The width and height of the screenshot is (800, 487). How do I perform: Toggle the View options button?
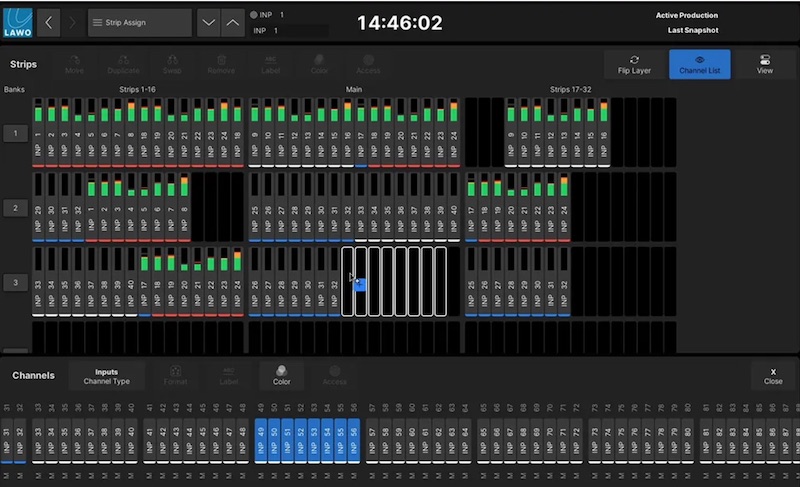tap(764, 65)
